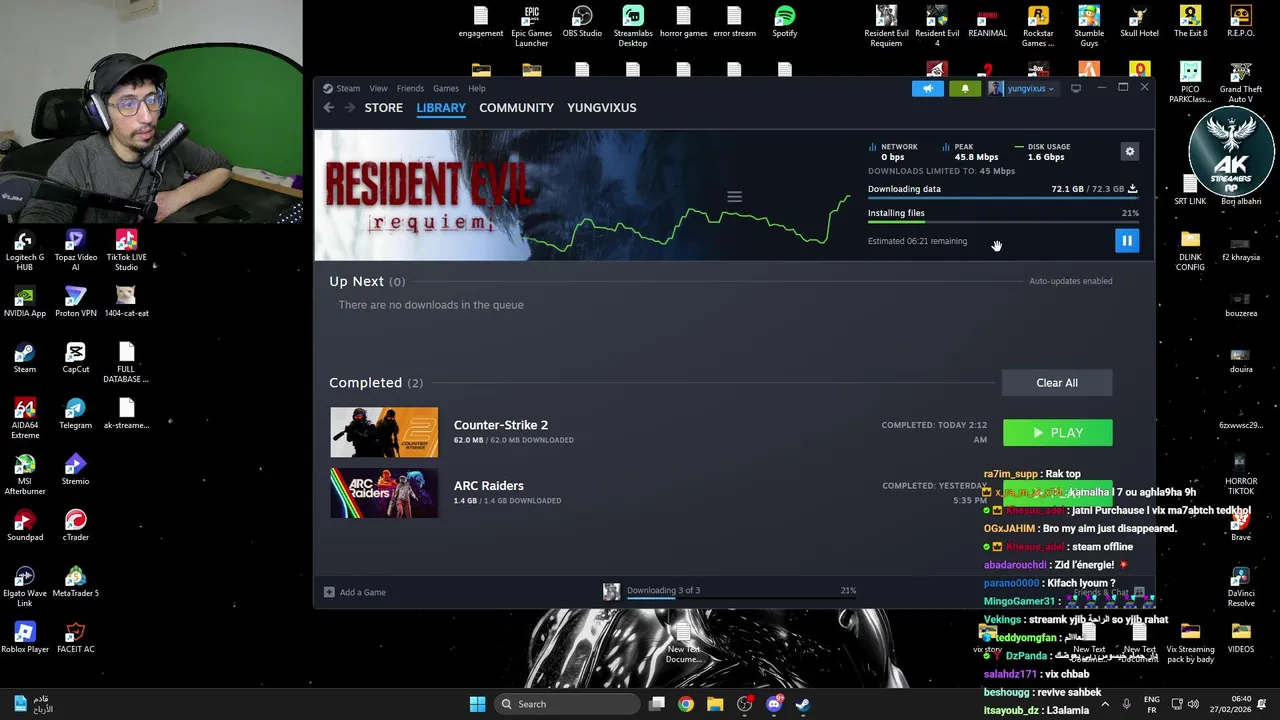Open the ENG FR language switcher
The width and height of the screenshot is (1280, 720).
pos(1152,704)
